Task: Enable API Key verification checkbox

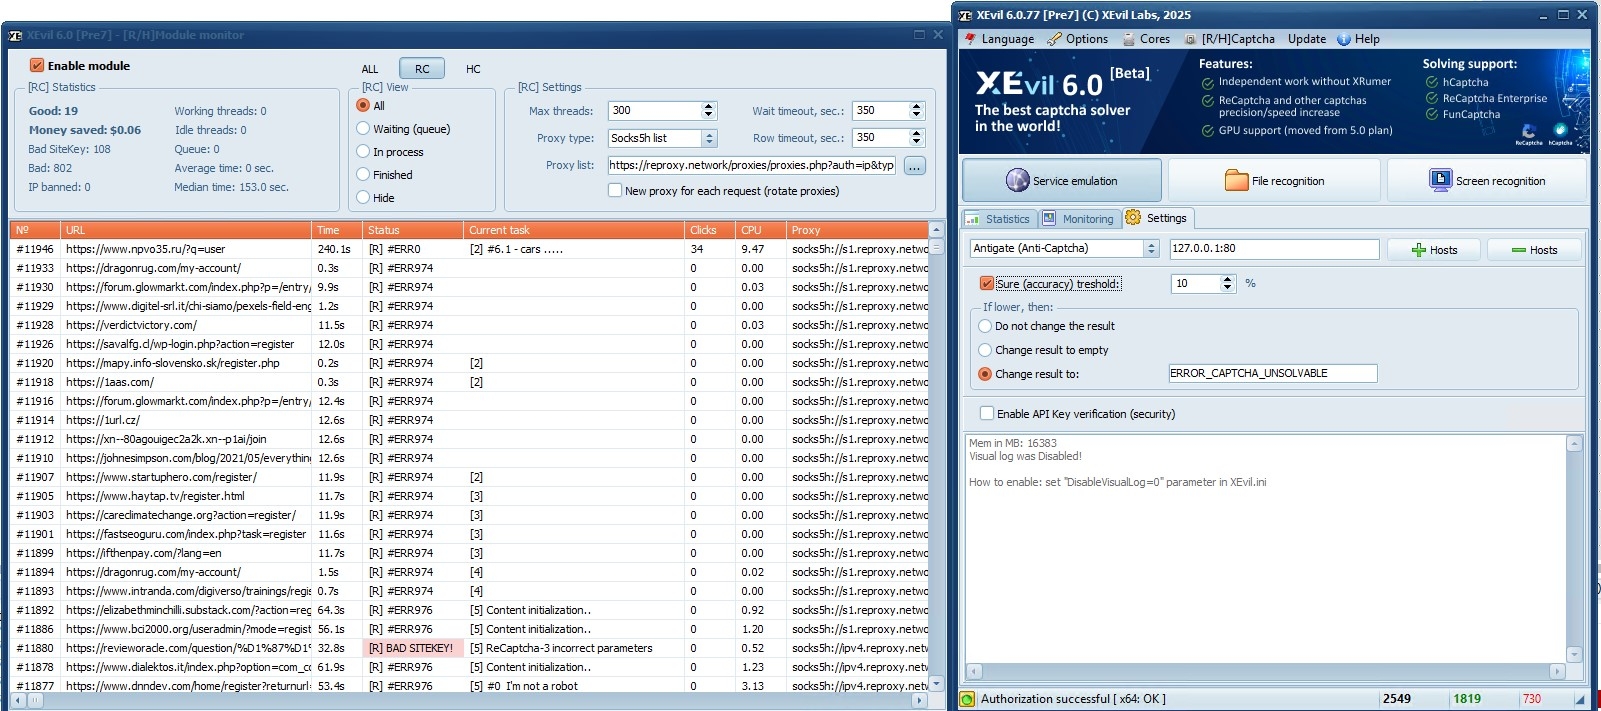Action: [987, 414]
